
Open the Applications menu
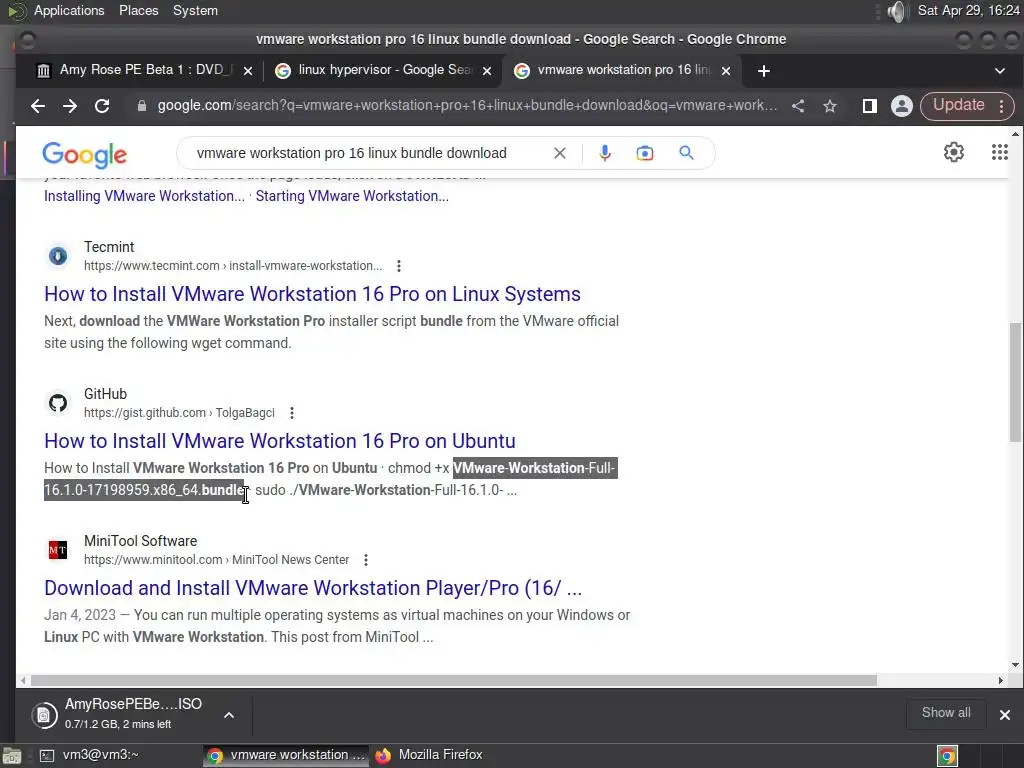69,10
